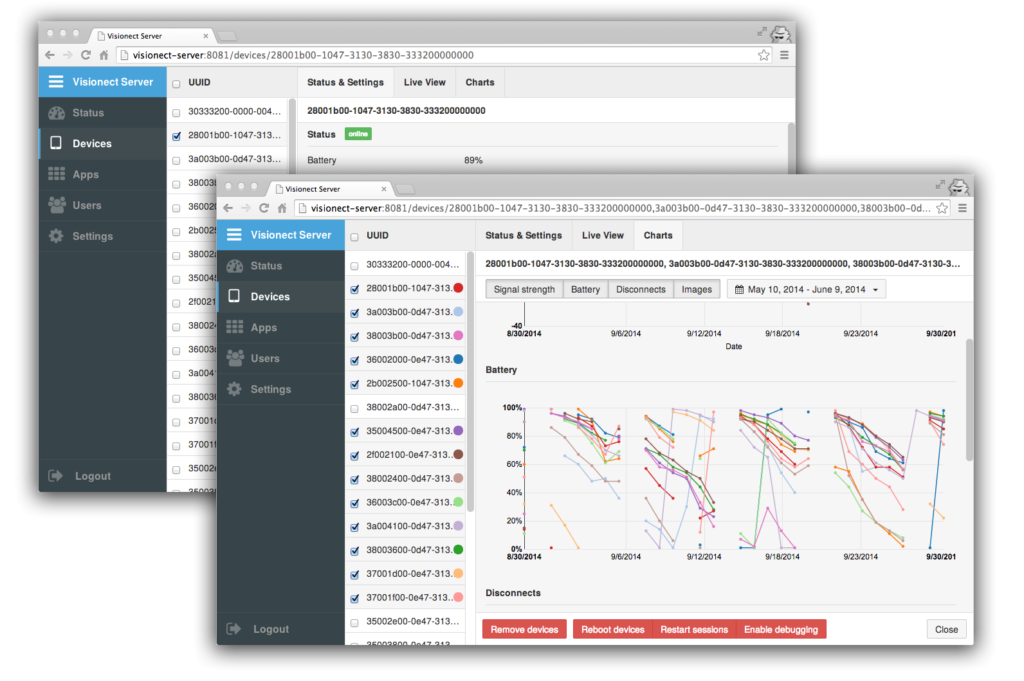Open the front browser's Chrome menu icon
1024x681 pixels.
[962, 208]
